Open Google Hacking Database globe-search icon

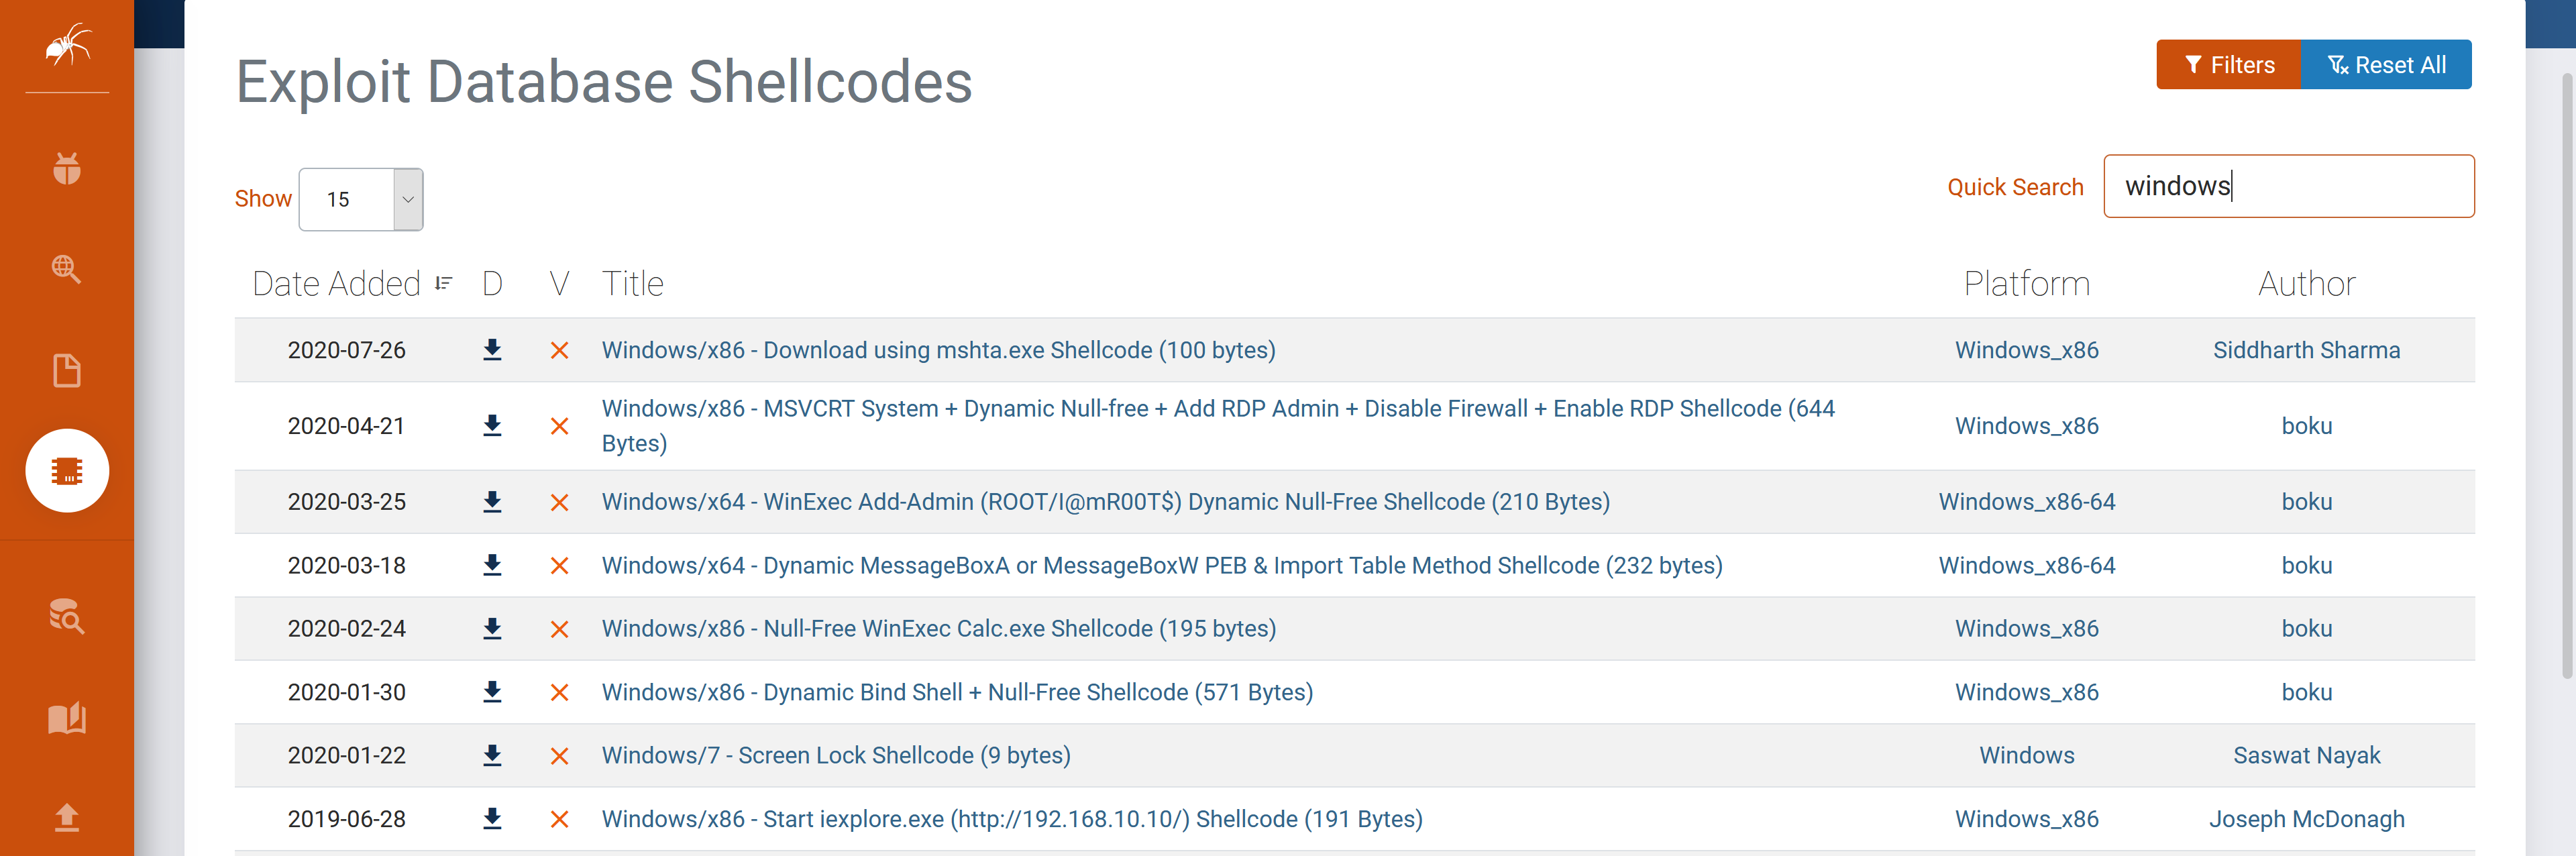tap(67, 268)
